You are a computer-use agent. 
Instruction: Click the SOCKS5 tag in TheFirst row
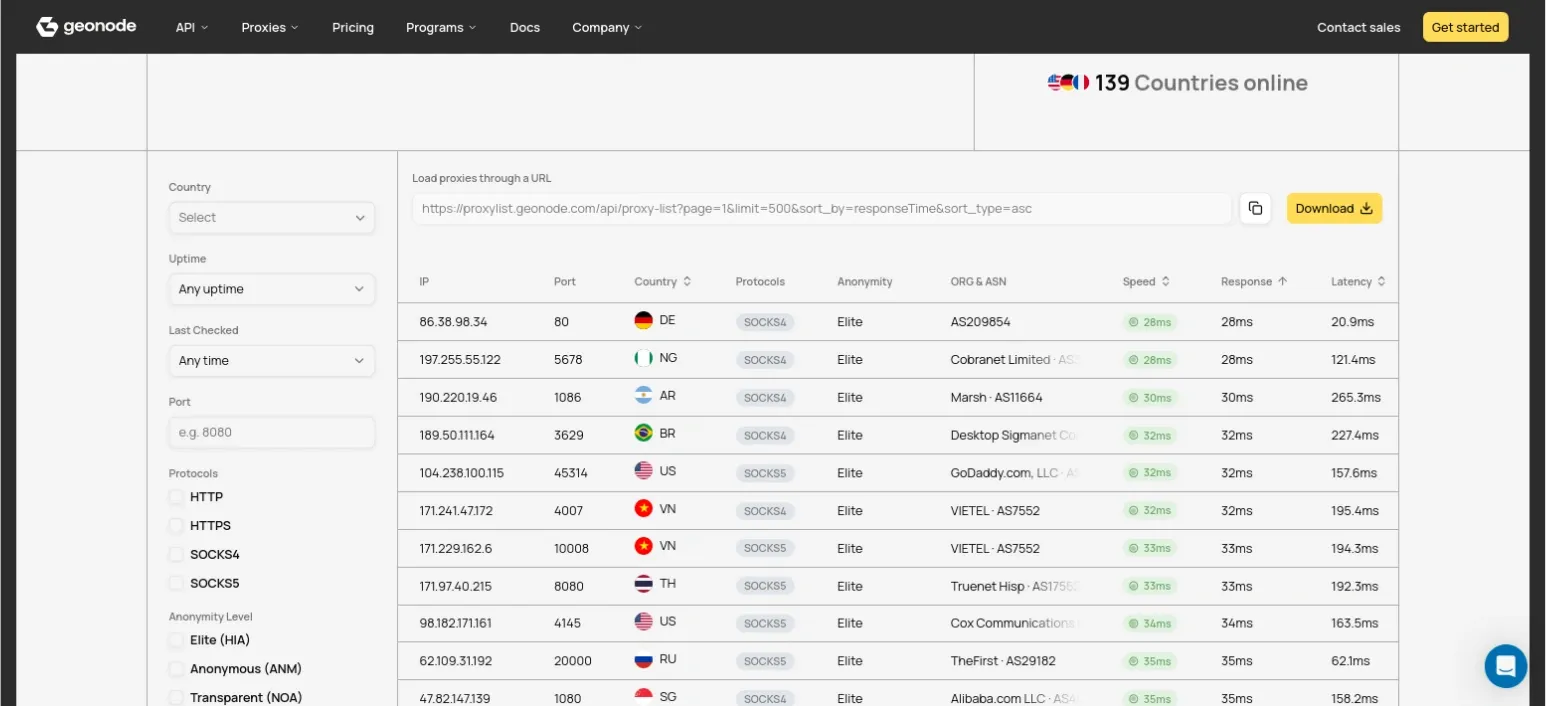(x=765, y=661)
